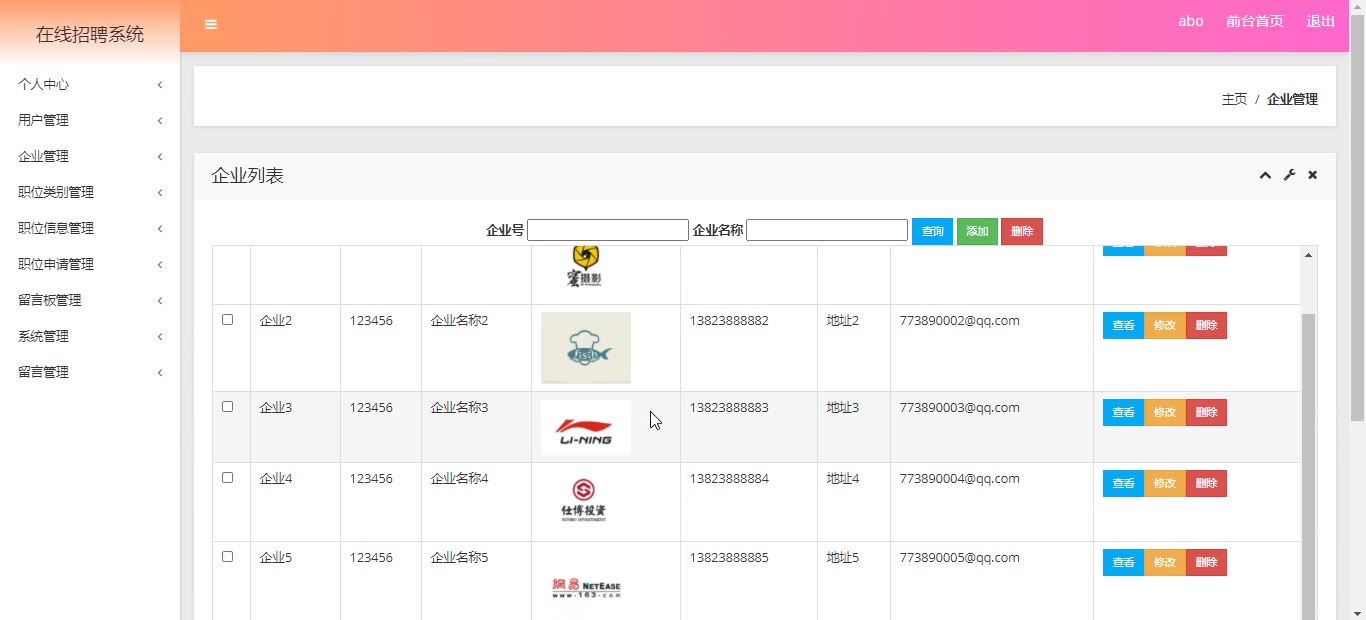Click the 企业4 link in table
Viewport: 1366px width, 620px height.
pyautogui.click(x=276, y=479)
